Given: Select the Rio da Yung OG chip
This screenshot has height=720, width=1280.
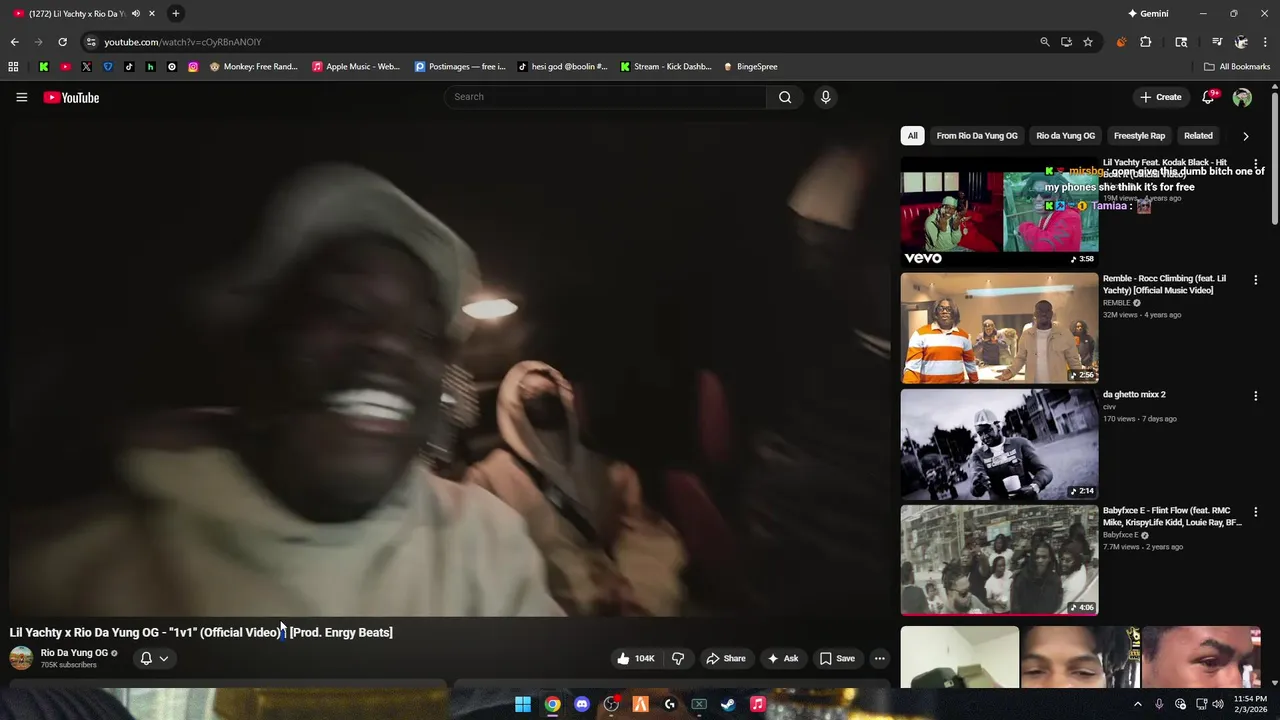Looking at the screenshot, I should 1065,136.
